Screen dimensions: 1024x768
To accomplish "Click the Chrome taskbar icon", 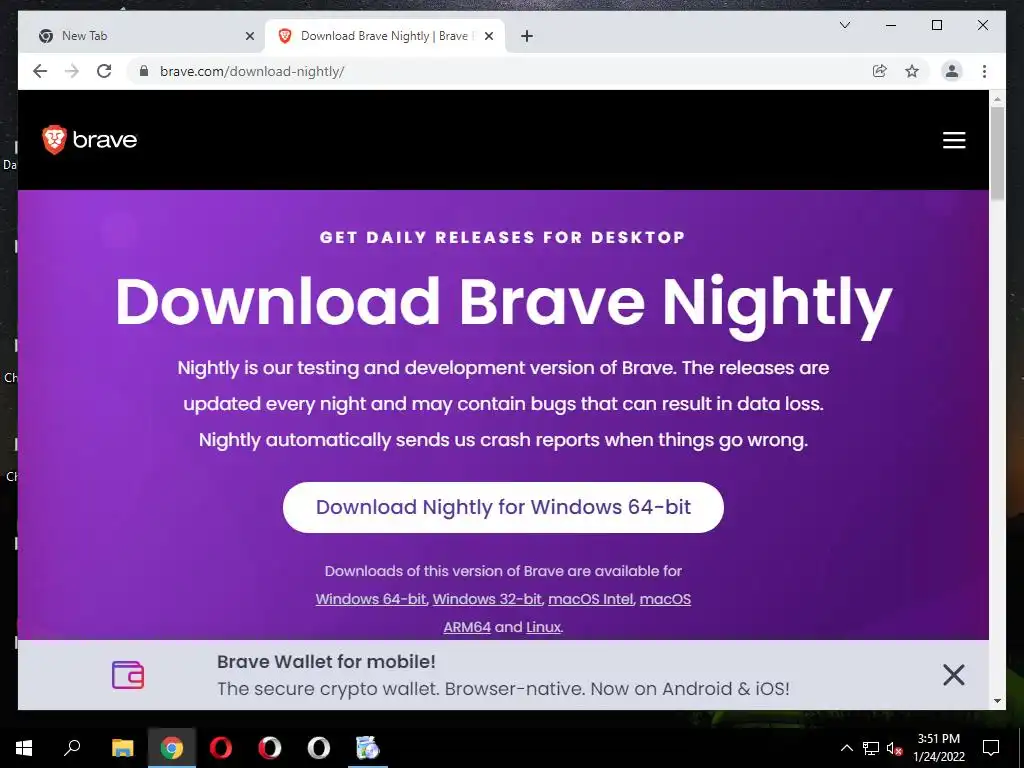I will pos(172,748).
